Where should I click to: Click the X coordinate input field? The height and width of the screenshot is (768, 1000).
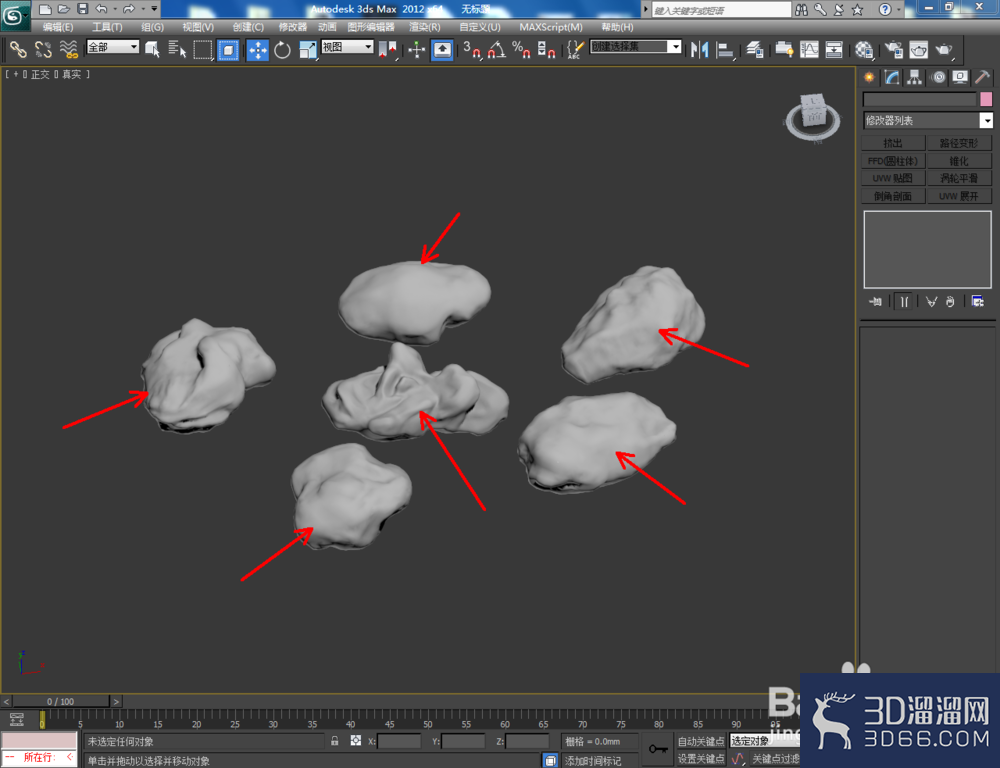399,741
